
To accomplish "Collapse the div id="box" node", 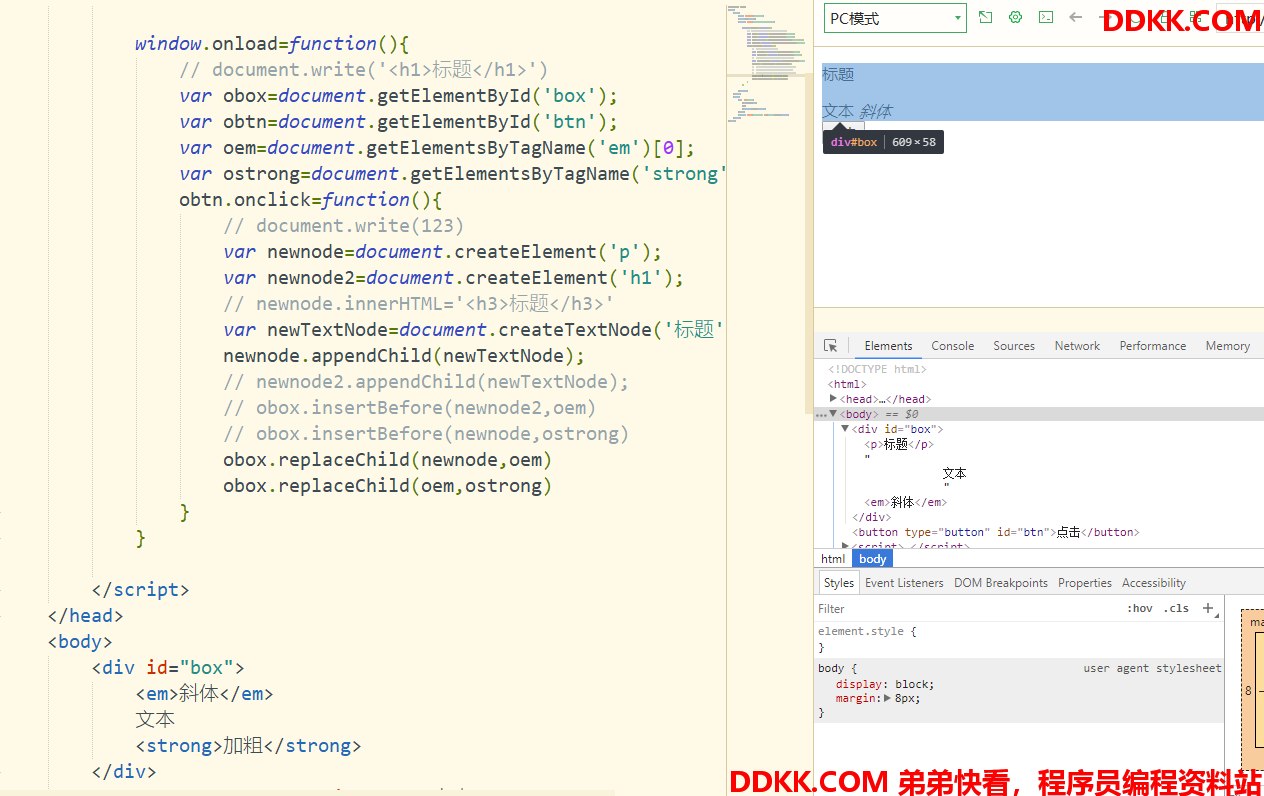I will (845, 429).
